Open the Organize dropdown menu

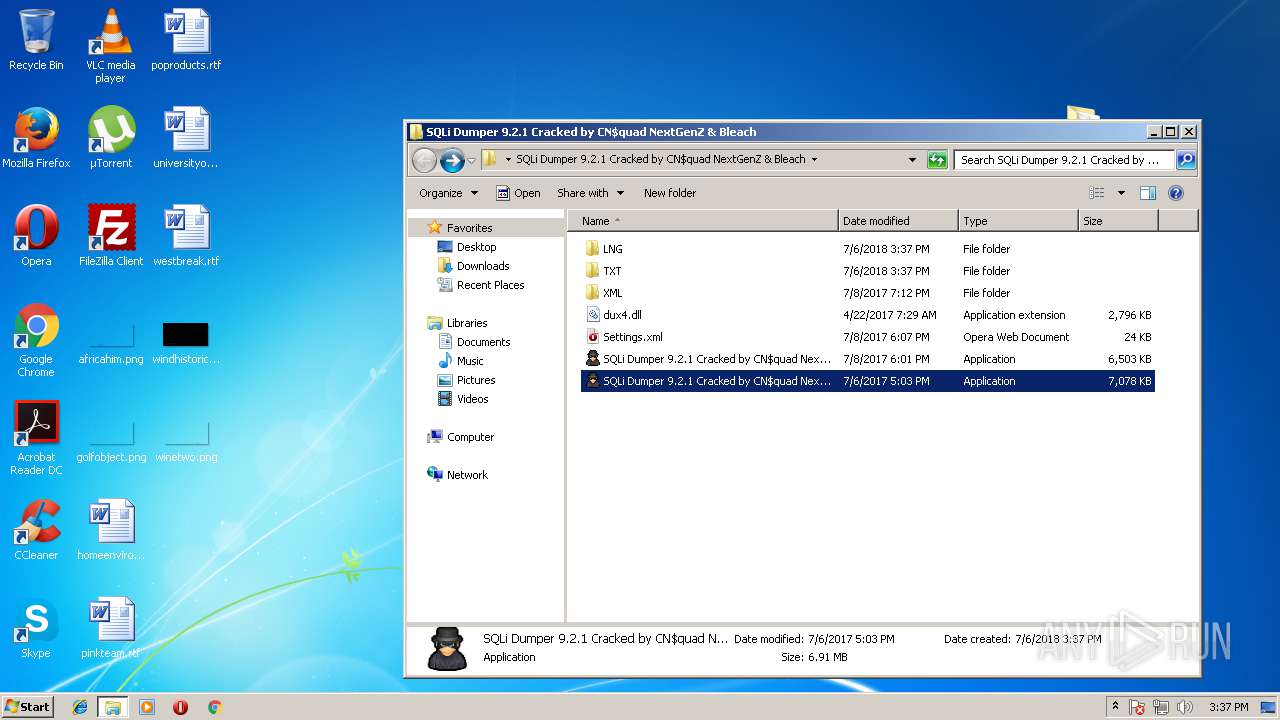point(448,193)
